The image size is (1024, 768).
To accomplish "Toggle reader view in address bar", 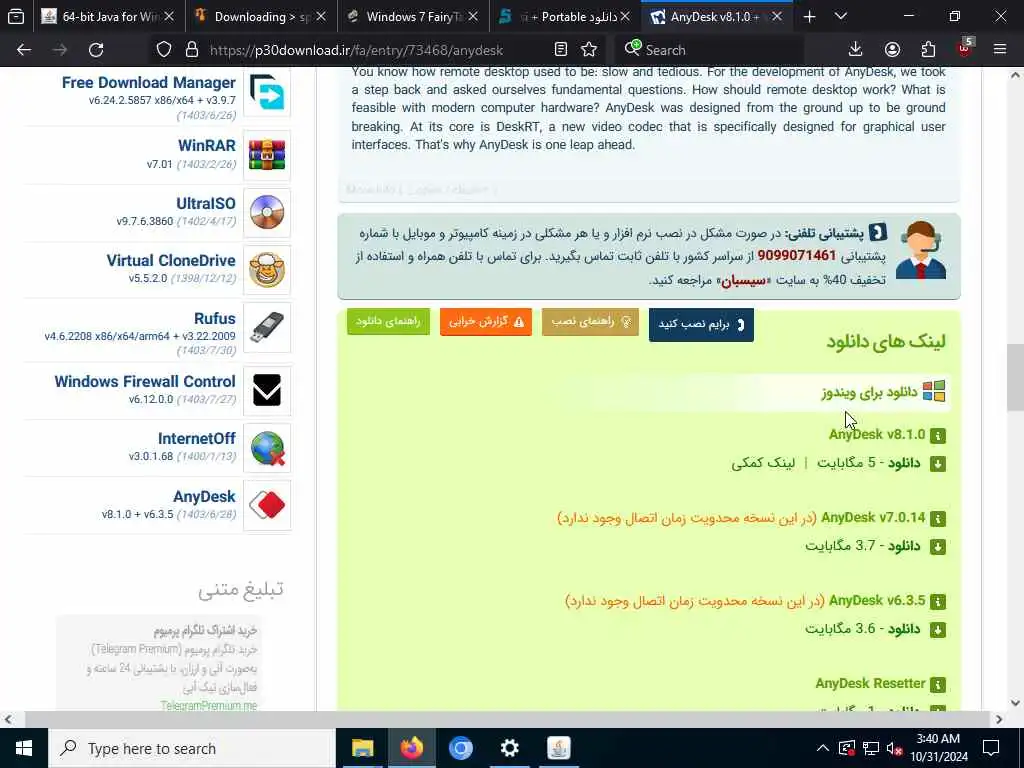I will click(x=560, y=50).
